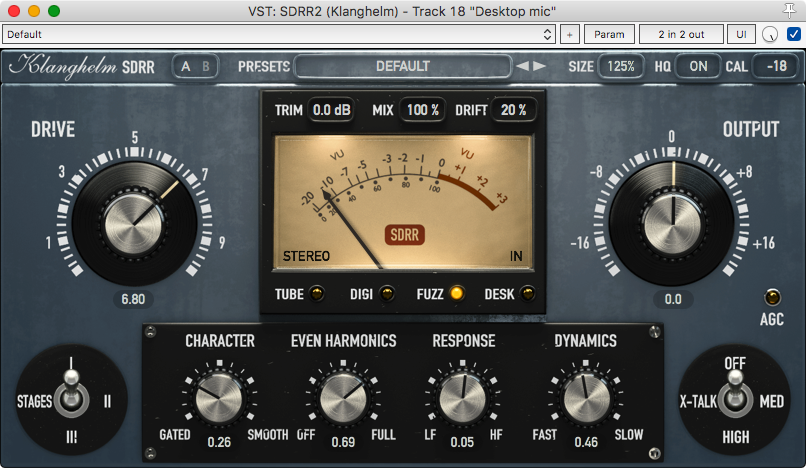Click the dynamics value 0.46
The height and width of the screenshot is (468, 806).
[x=586, y=442]
